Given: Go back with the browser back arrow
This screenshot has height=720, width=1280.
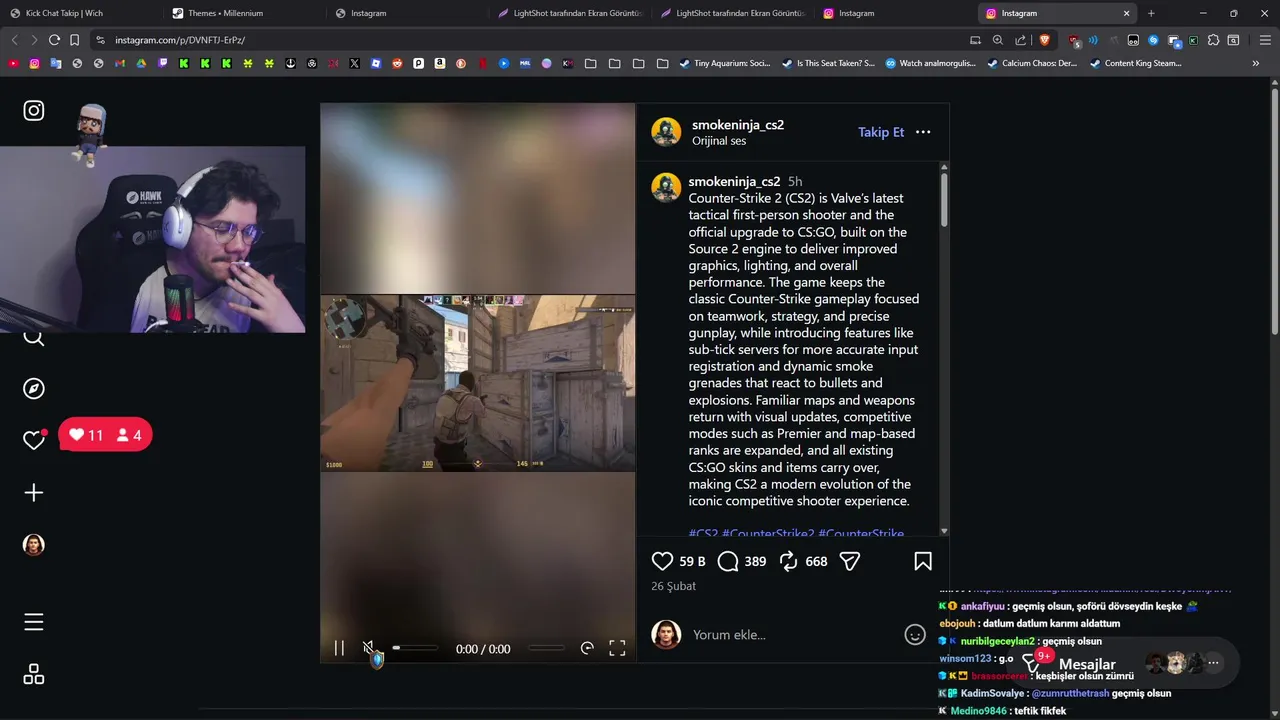Looking at the screenshot, I should point(14,40).
